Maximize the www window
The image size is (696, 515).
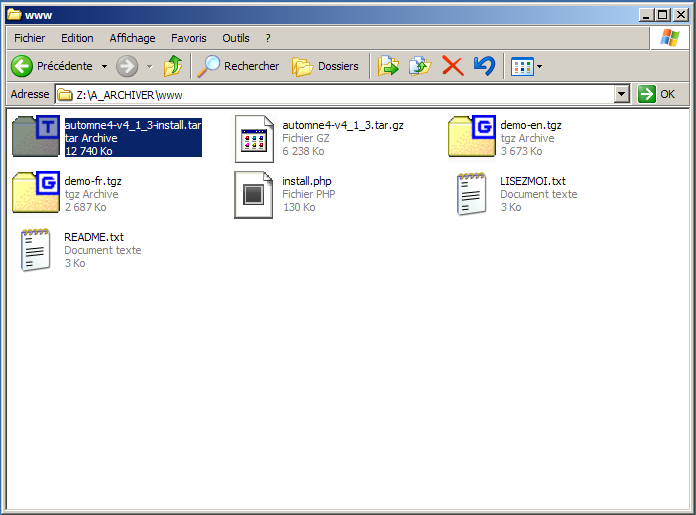663,15
